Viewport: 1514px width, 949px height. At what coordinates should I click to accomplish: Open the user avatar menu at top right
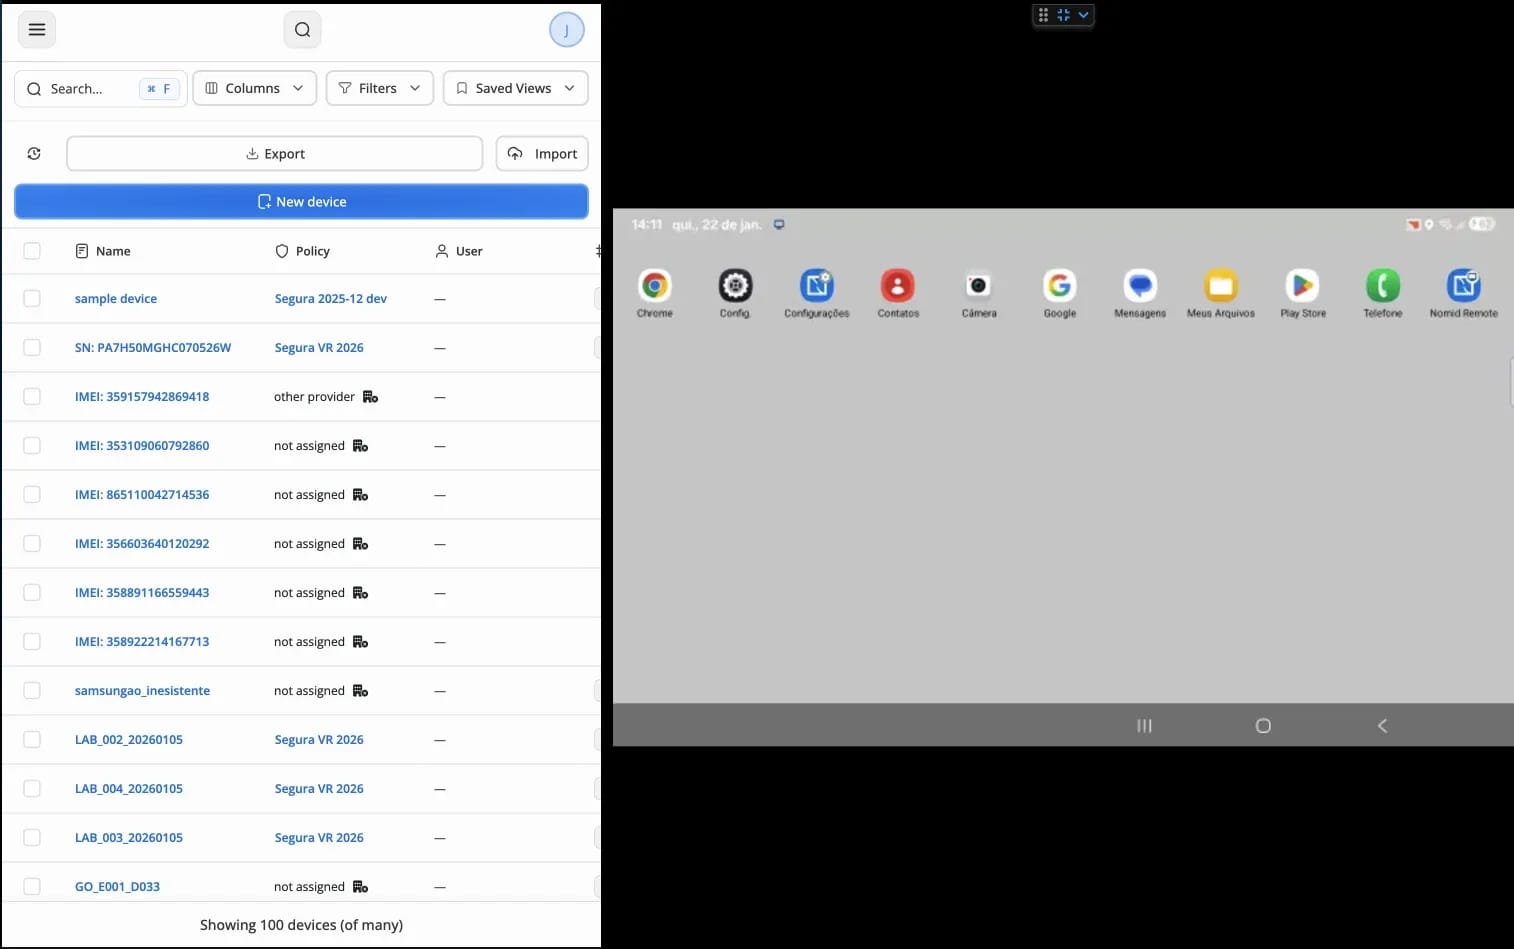click(566, 29)
